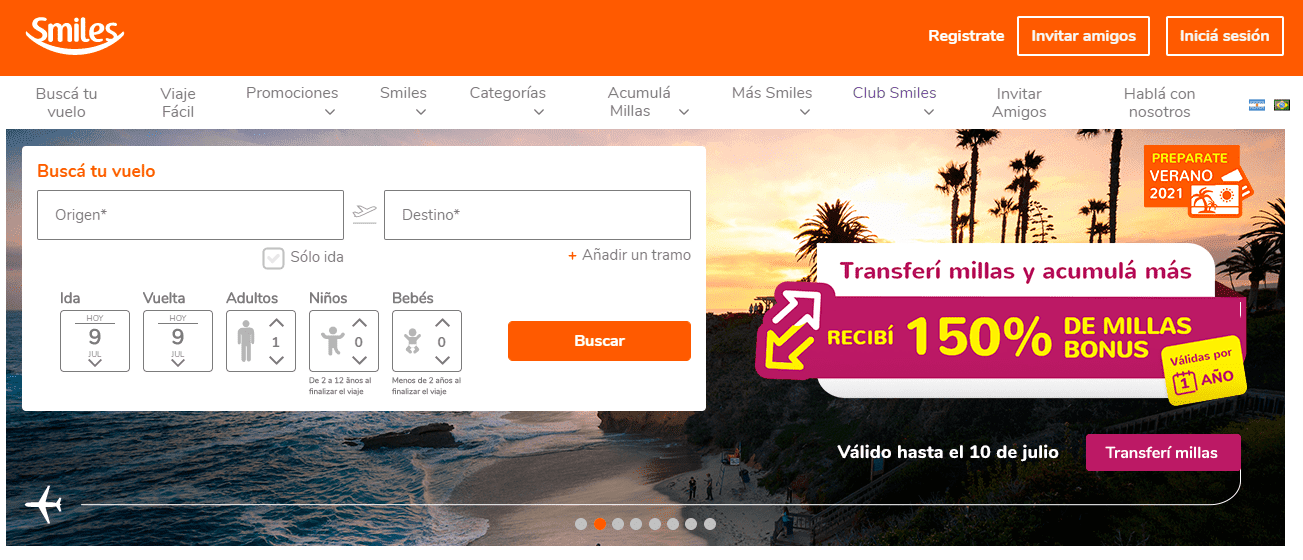Image resolution: width=1303 pixels, height=560 pixels.
Task: Click the adult person icon
Action: (x=246, y=340)
